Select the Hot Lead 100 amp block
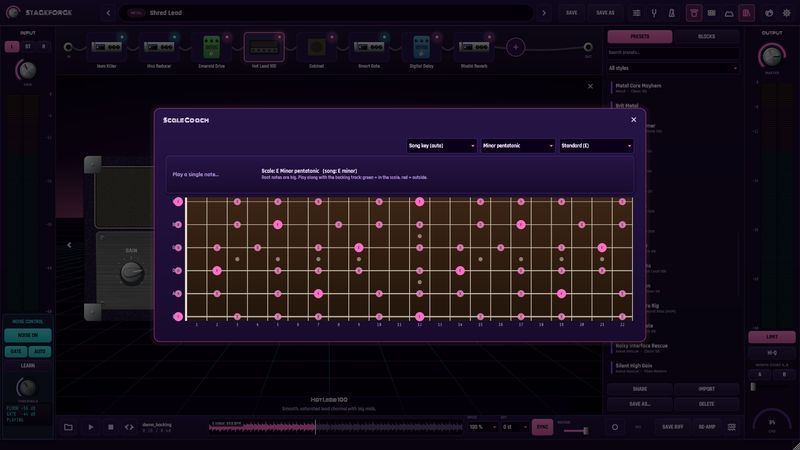The image size is (800, 450). coord(264,49)
